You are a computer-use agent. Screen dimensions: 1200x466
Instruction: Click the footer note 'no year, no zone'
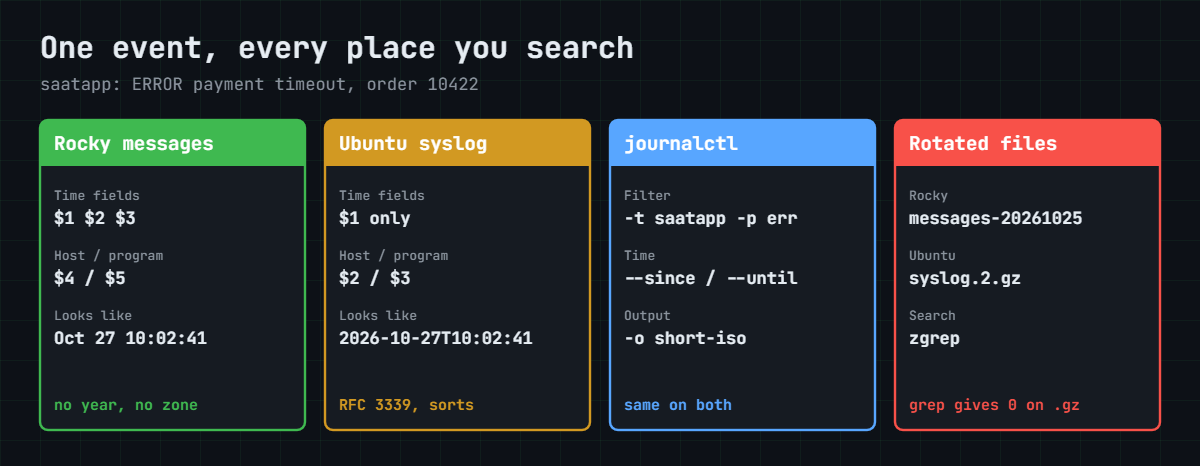pos(126,405)
